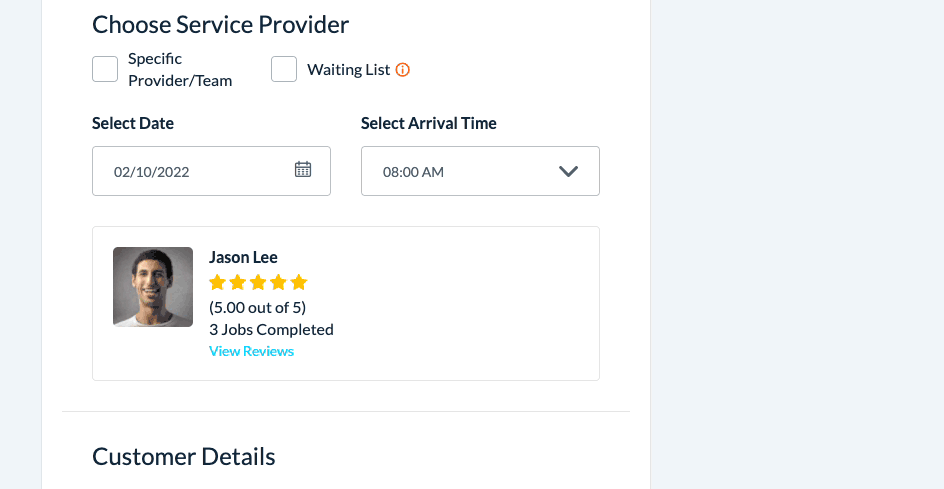The height and width of the screenshot is (489, 944).
Task: Enable the Waiting List checkbox
Action: 284,69
